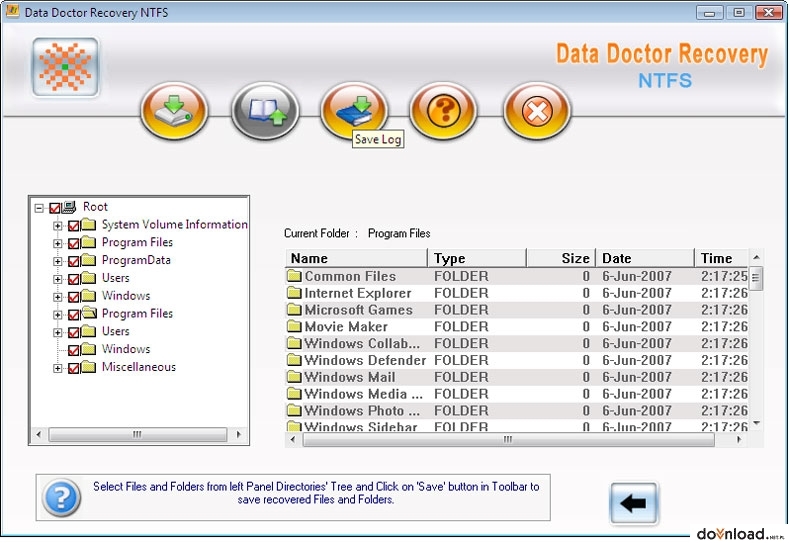This screenshot has height=543, width=790.
Task: Select the 'Windows Mail' name cell
Action: pyautogui.click(x=350, y=377)
